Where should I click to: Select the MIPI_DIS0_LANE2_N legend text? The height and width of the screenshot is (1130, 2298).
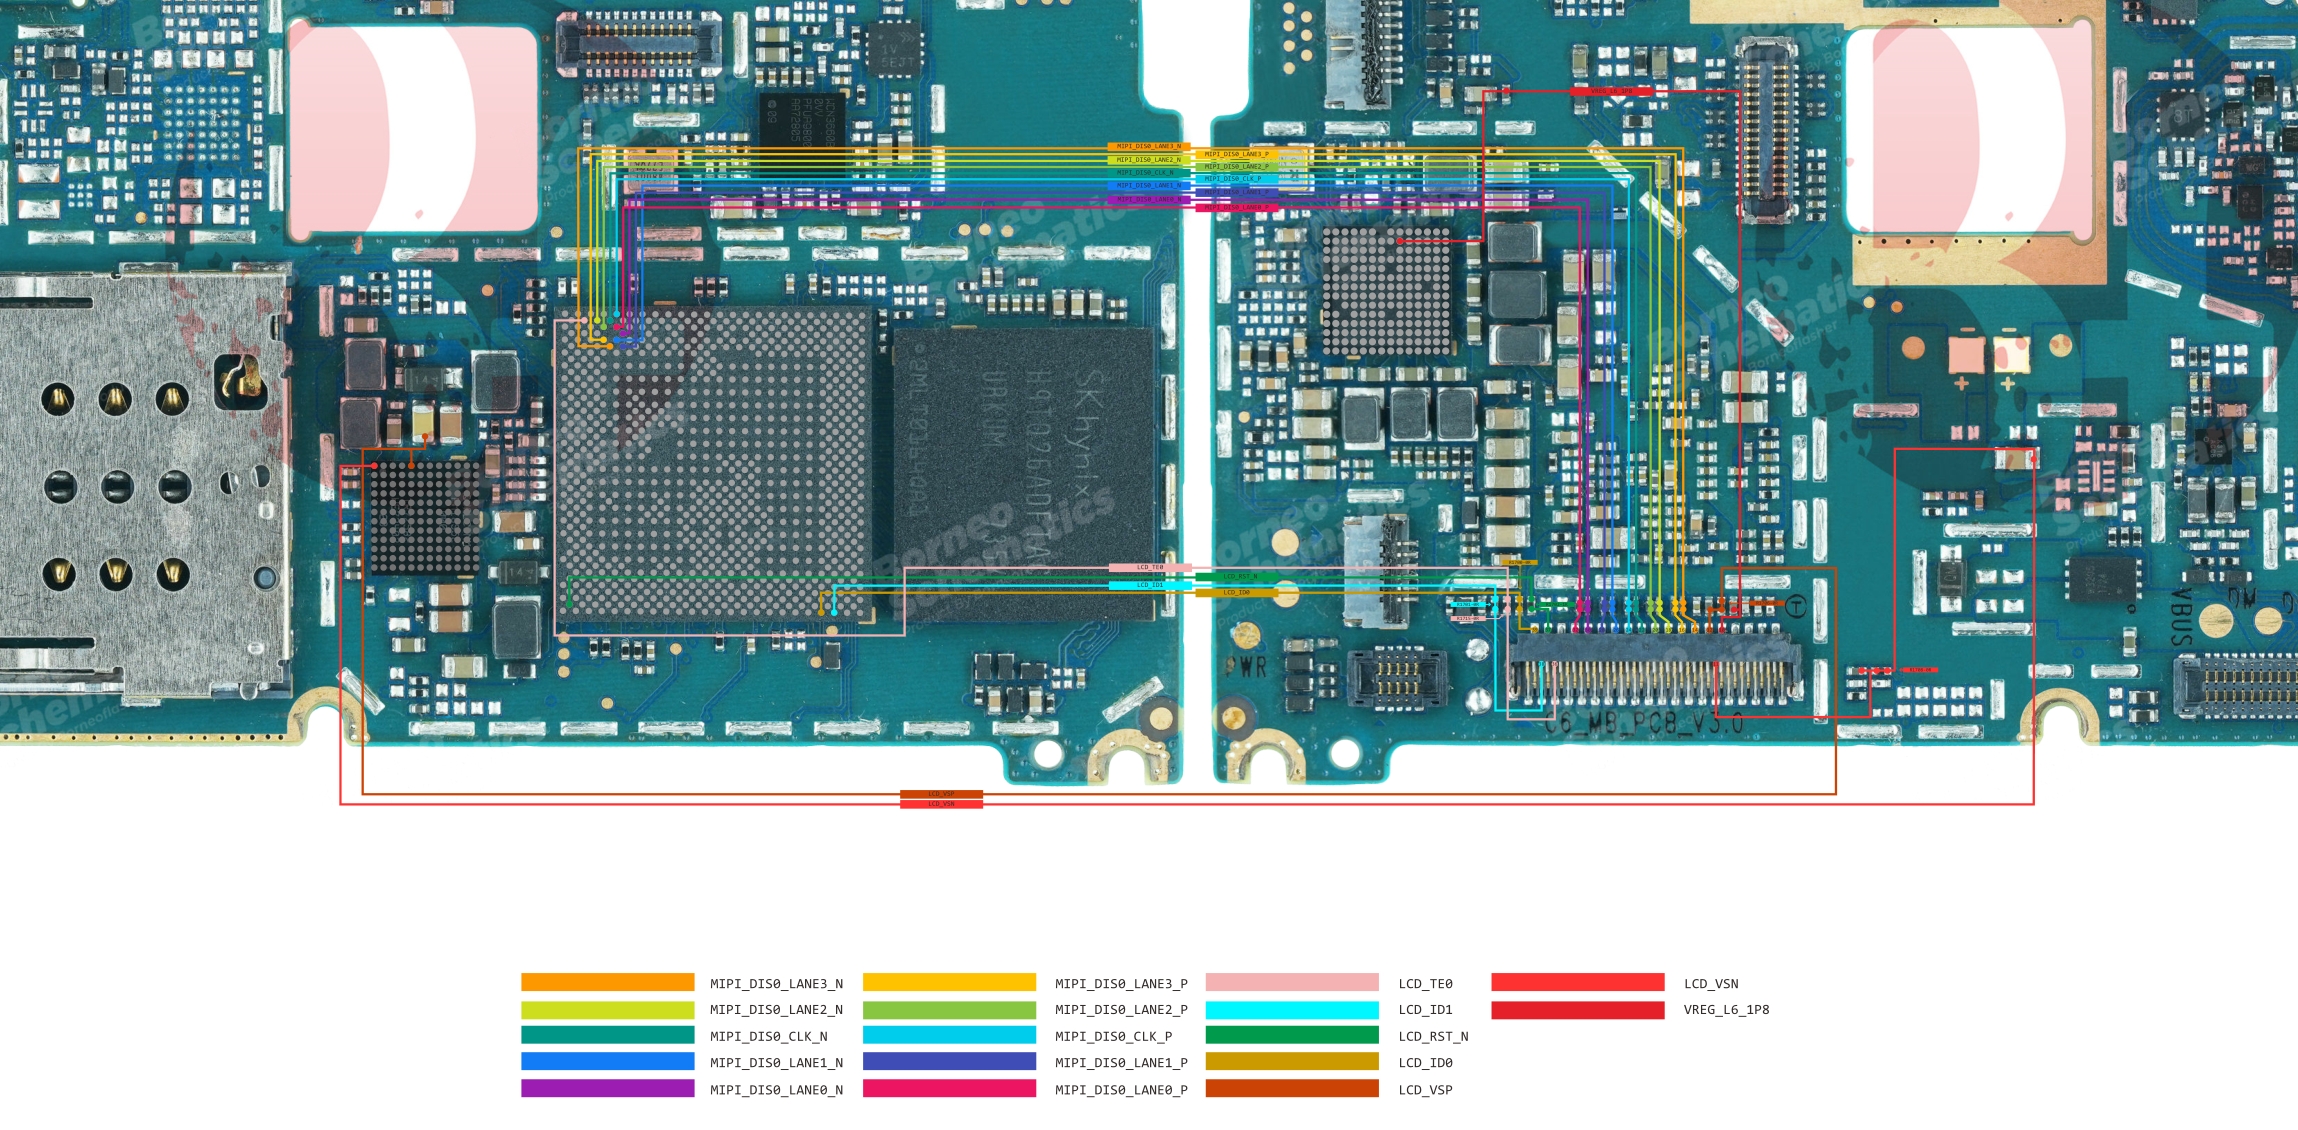click(776, 1010)
